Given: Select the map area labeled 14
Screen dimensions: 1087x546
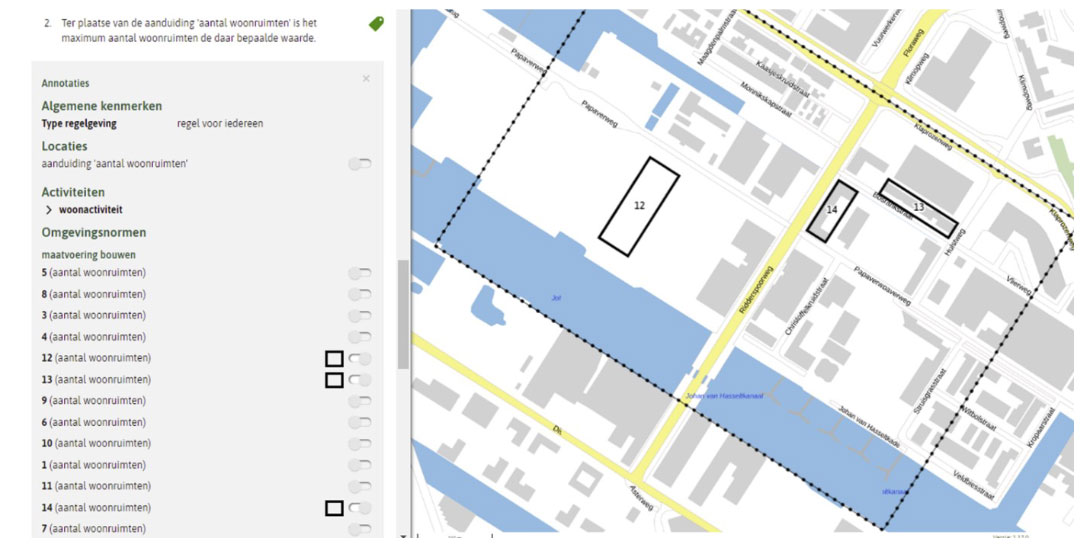Looking at the screenshot, I should (x=832, y=210).
